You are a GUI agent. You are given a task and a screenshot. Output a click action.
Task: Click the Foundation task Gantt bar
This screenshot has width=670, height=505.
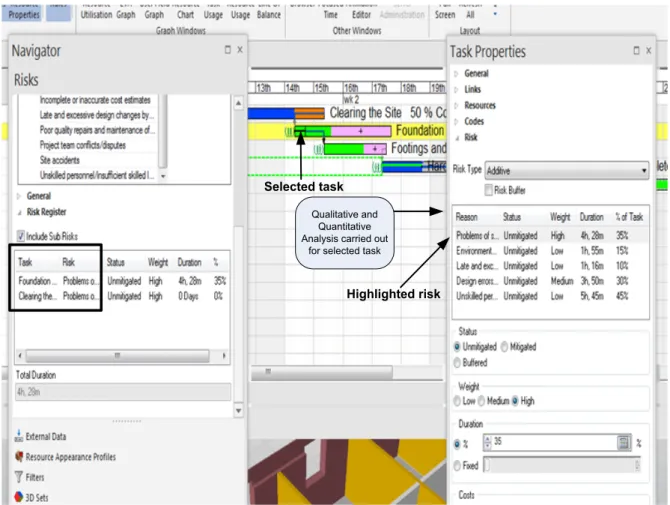point(343,131)
